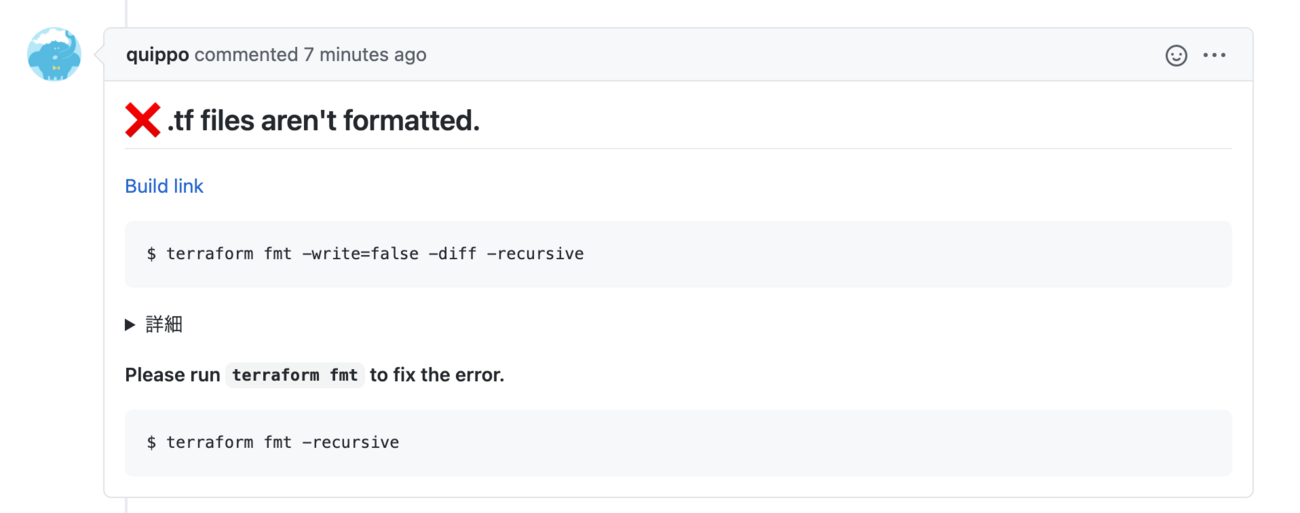Expand the 詳細 disclosure triangle
The height and width of the screenshot is (513, 1300).
point(130,324)
